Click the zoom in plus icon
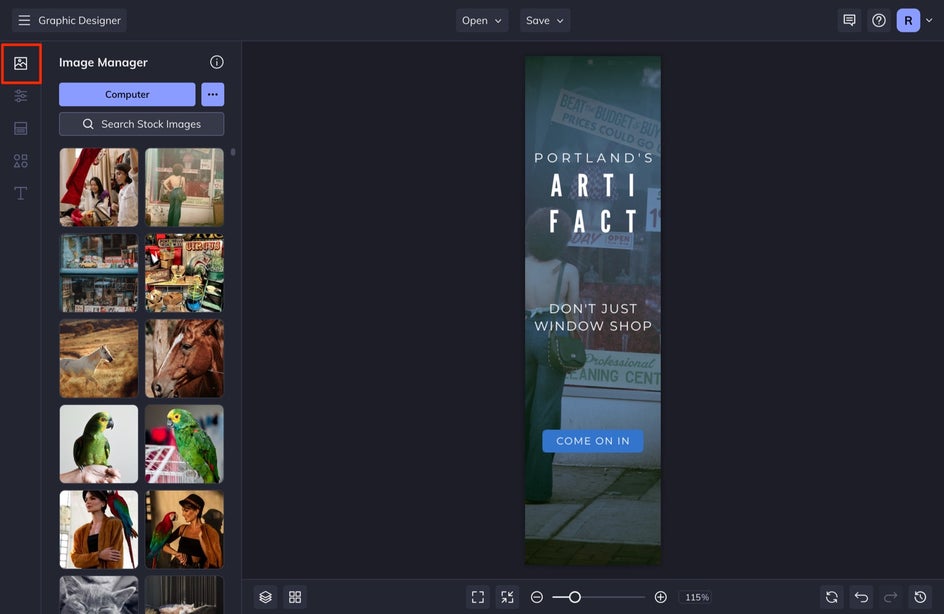Viewport: 944px width, 614px height. (660, 597)
